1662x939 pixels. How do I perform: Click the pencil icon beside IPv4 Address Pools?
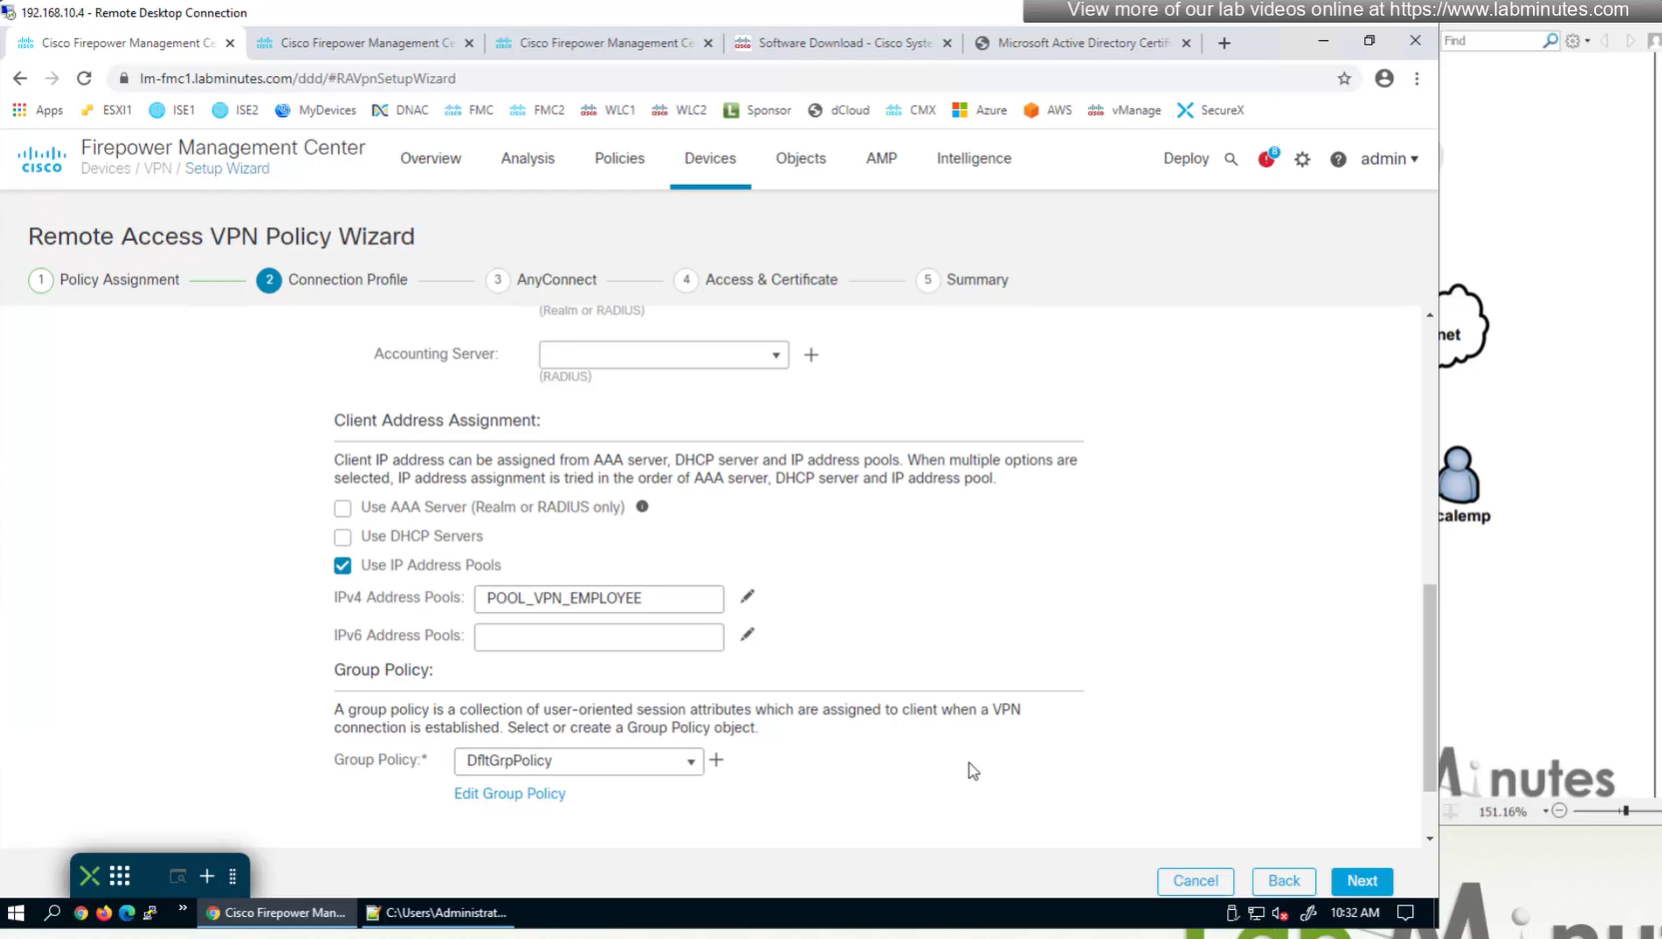coord(747,597)
